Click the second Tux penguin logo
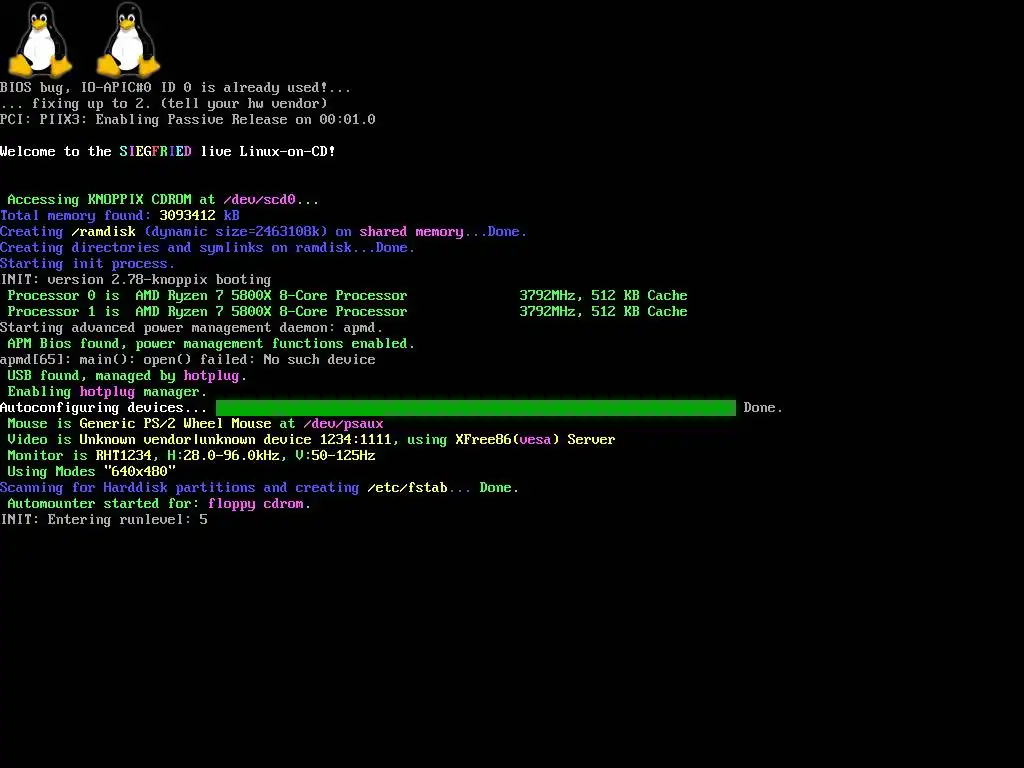The image size is (1024, 768). click(x=129, y=39)
